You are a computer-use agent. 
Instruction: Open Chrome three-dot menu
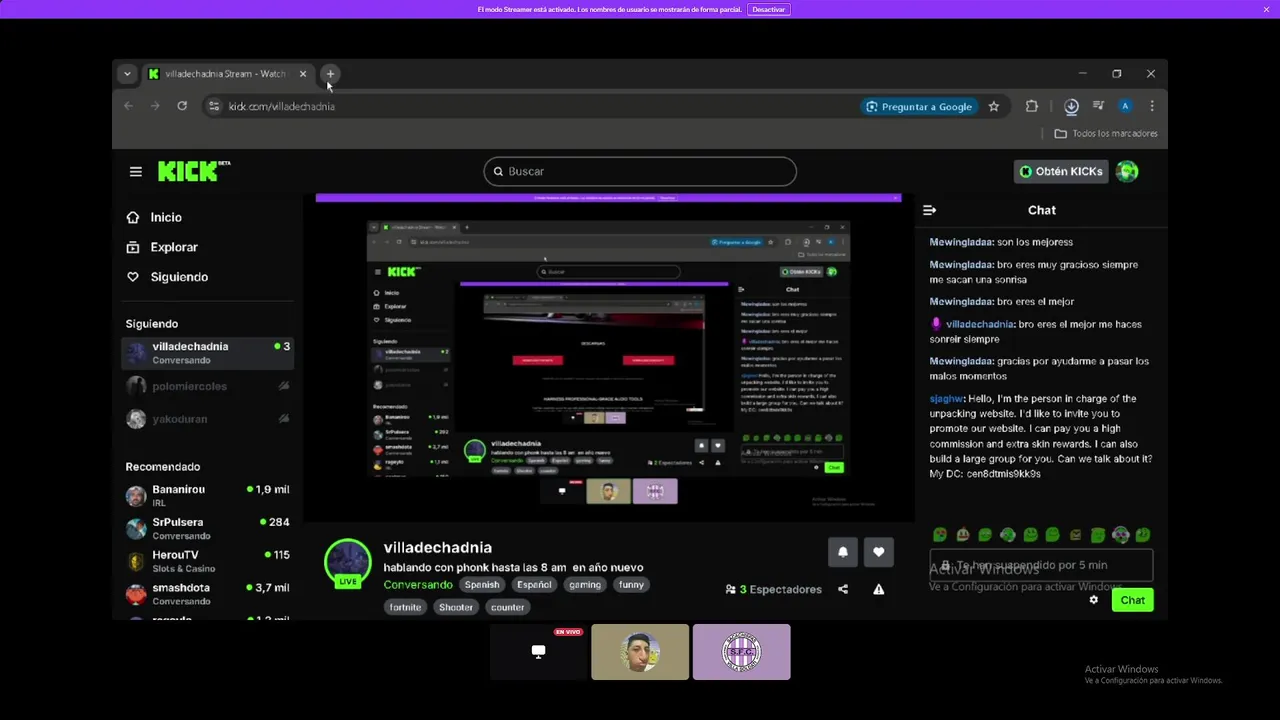pos(1152,106)
